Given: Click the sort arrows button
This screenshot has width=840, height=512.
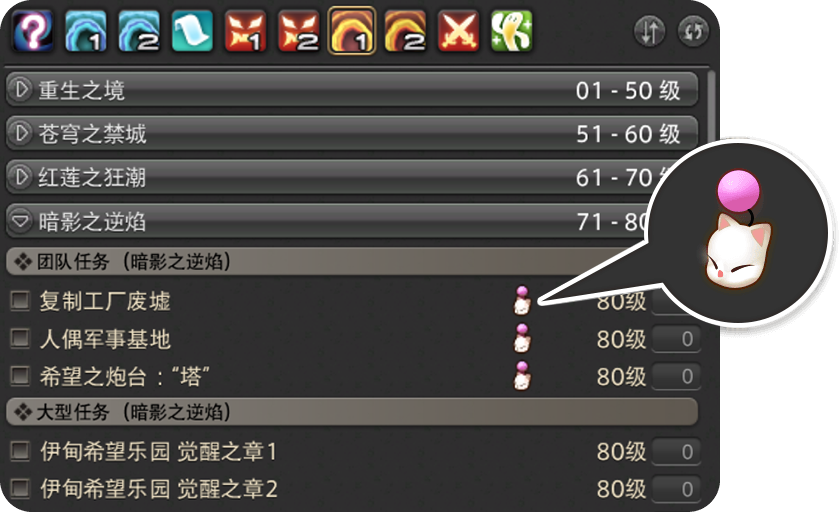Looking at the screenshot, I should 649,32.
